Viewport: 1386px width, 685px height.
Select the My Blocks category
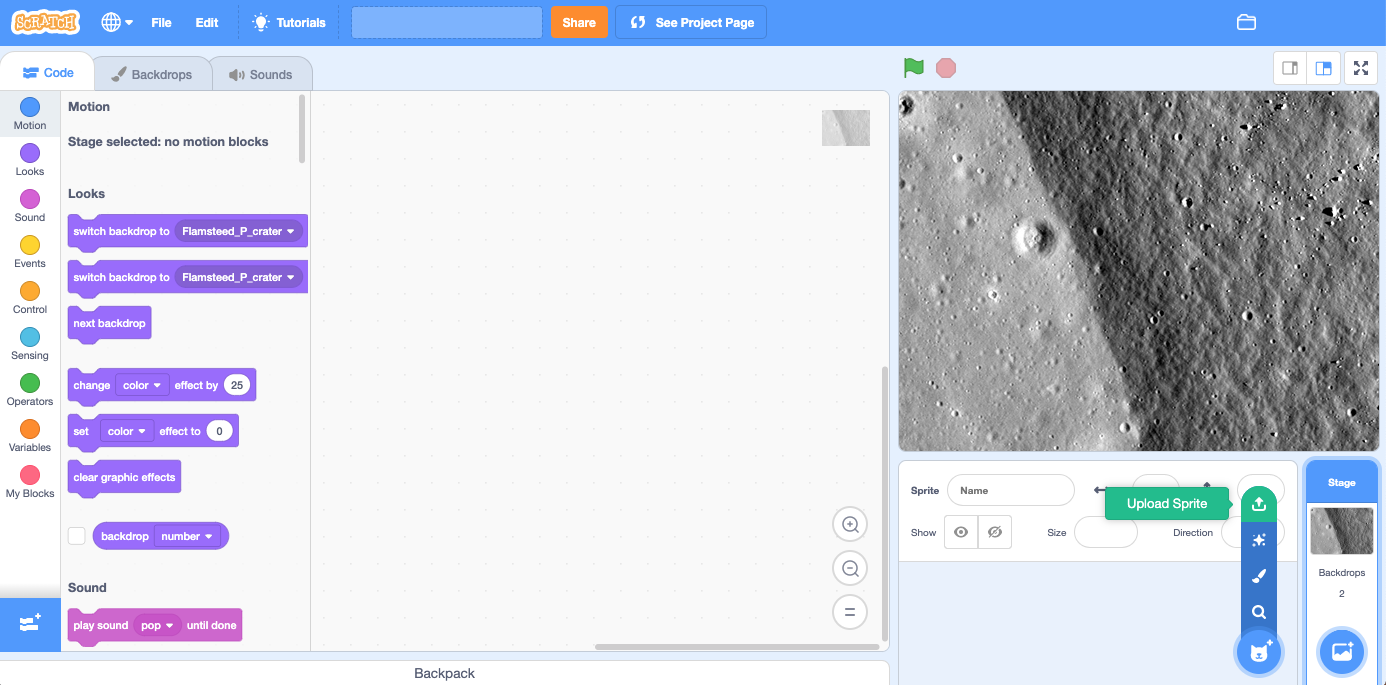[x=30, y=482]
